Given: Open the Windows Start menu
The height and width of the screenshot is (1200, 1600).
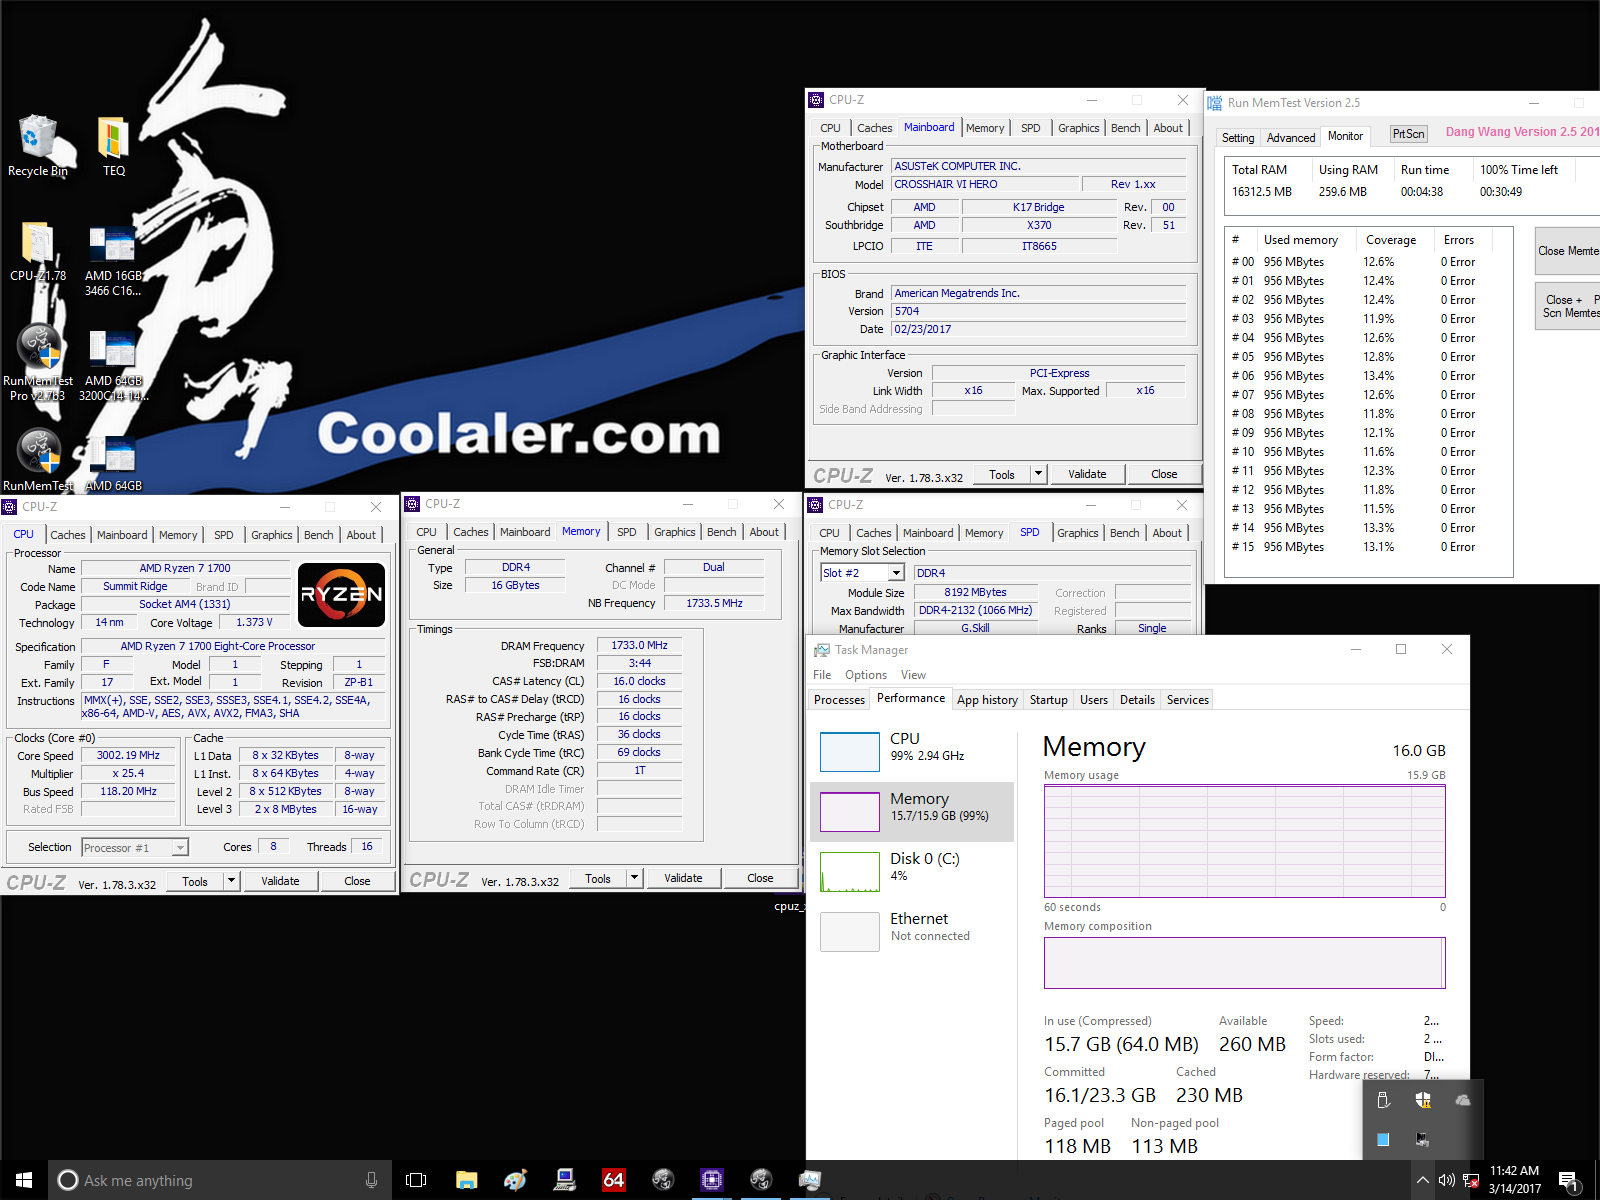Looking at the screenshot, I should pyautogui.click(x=24, y=1180).
